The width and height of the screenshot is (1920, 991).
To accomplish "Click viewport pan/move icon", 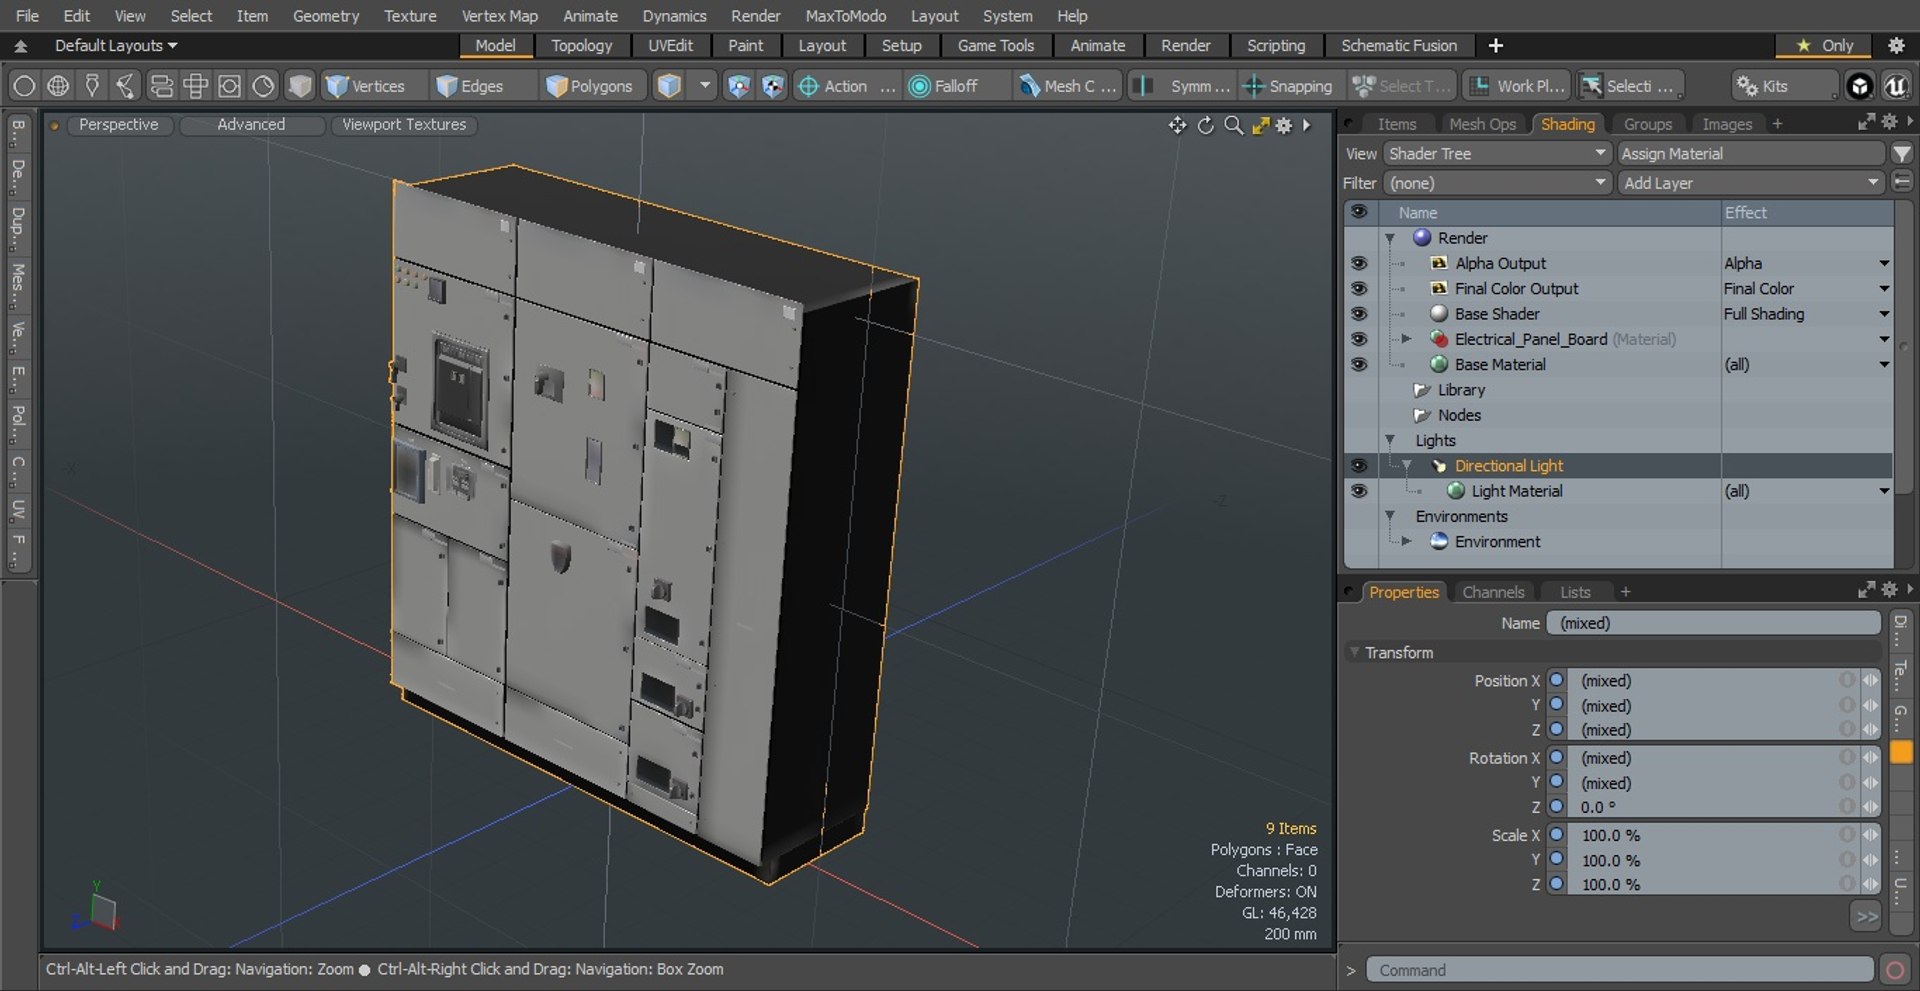I will (1177, 125).
